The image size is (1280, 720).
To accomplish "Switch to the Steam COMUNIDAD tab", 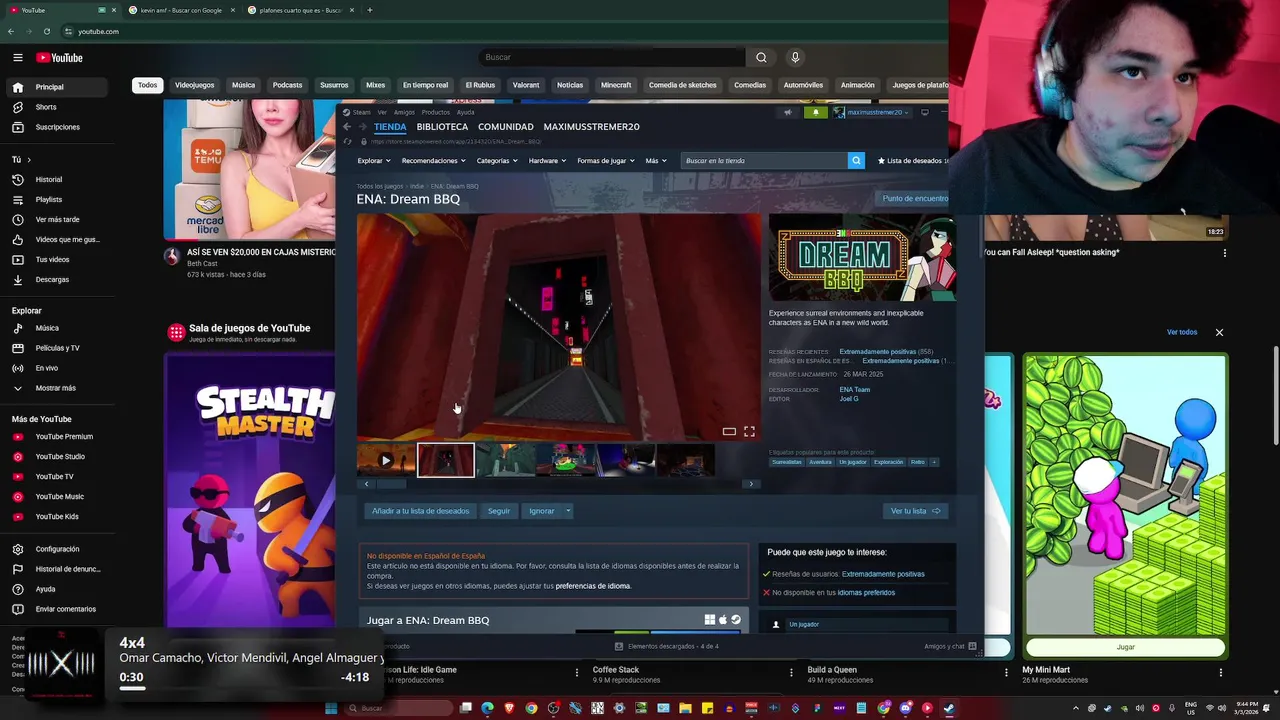I will (x=506, y=127).
